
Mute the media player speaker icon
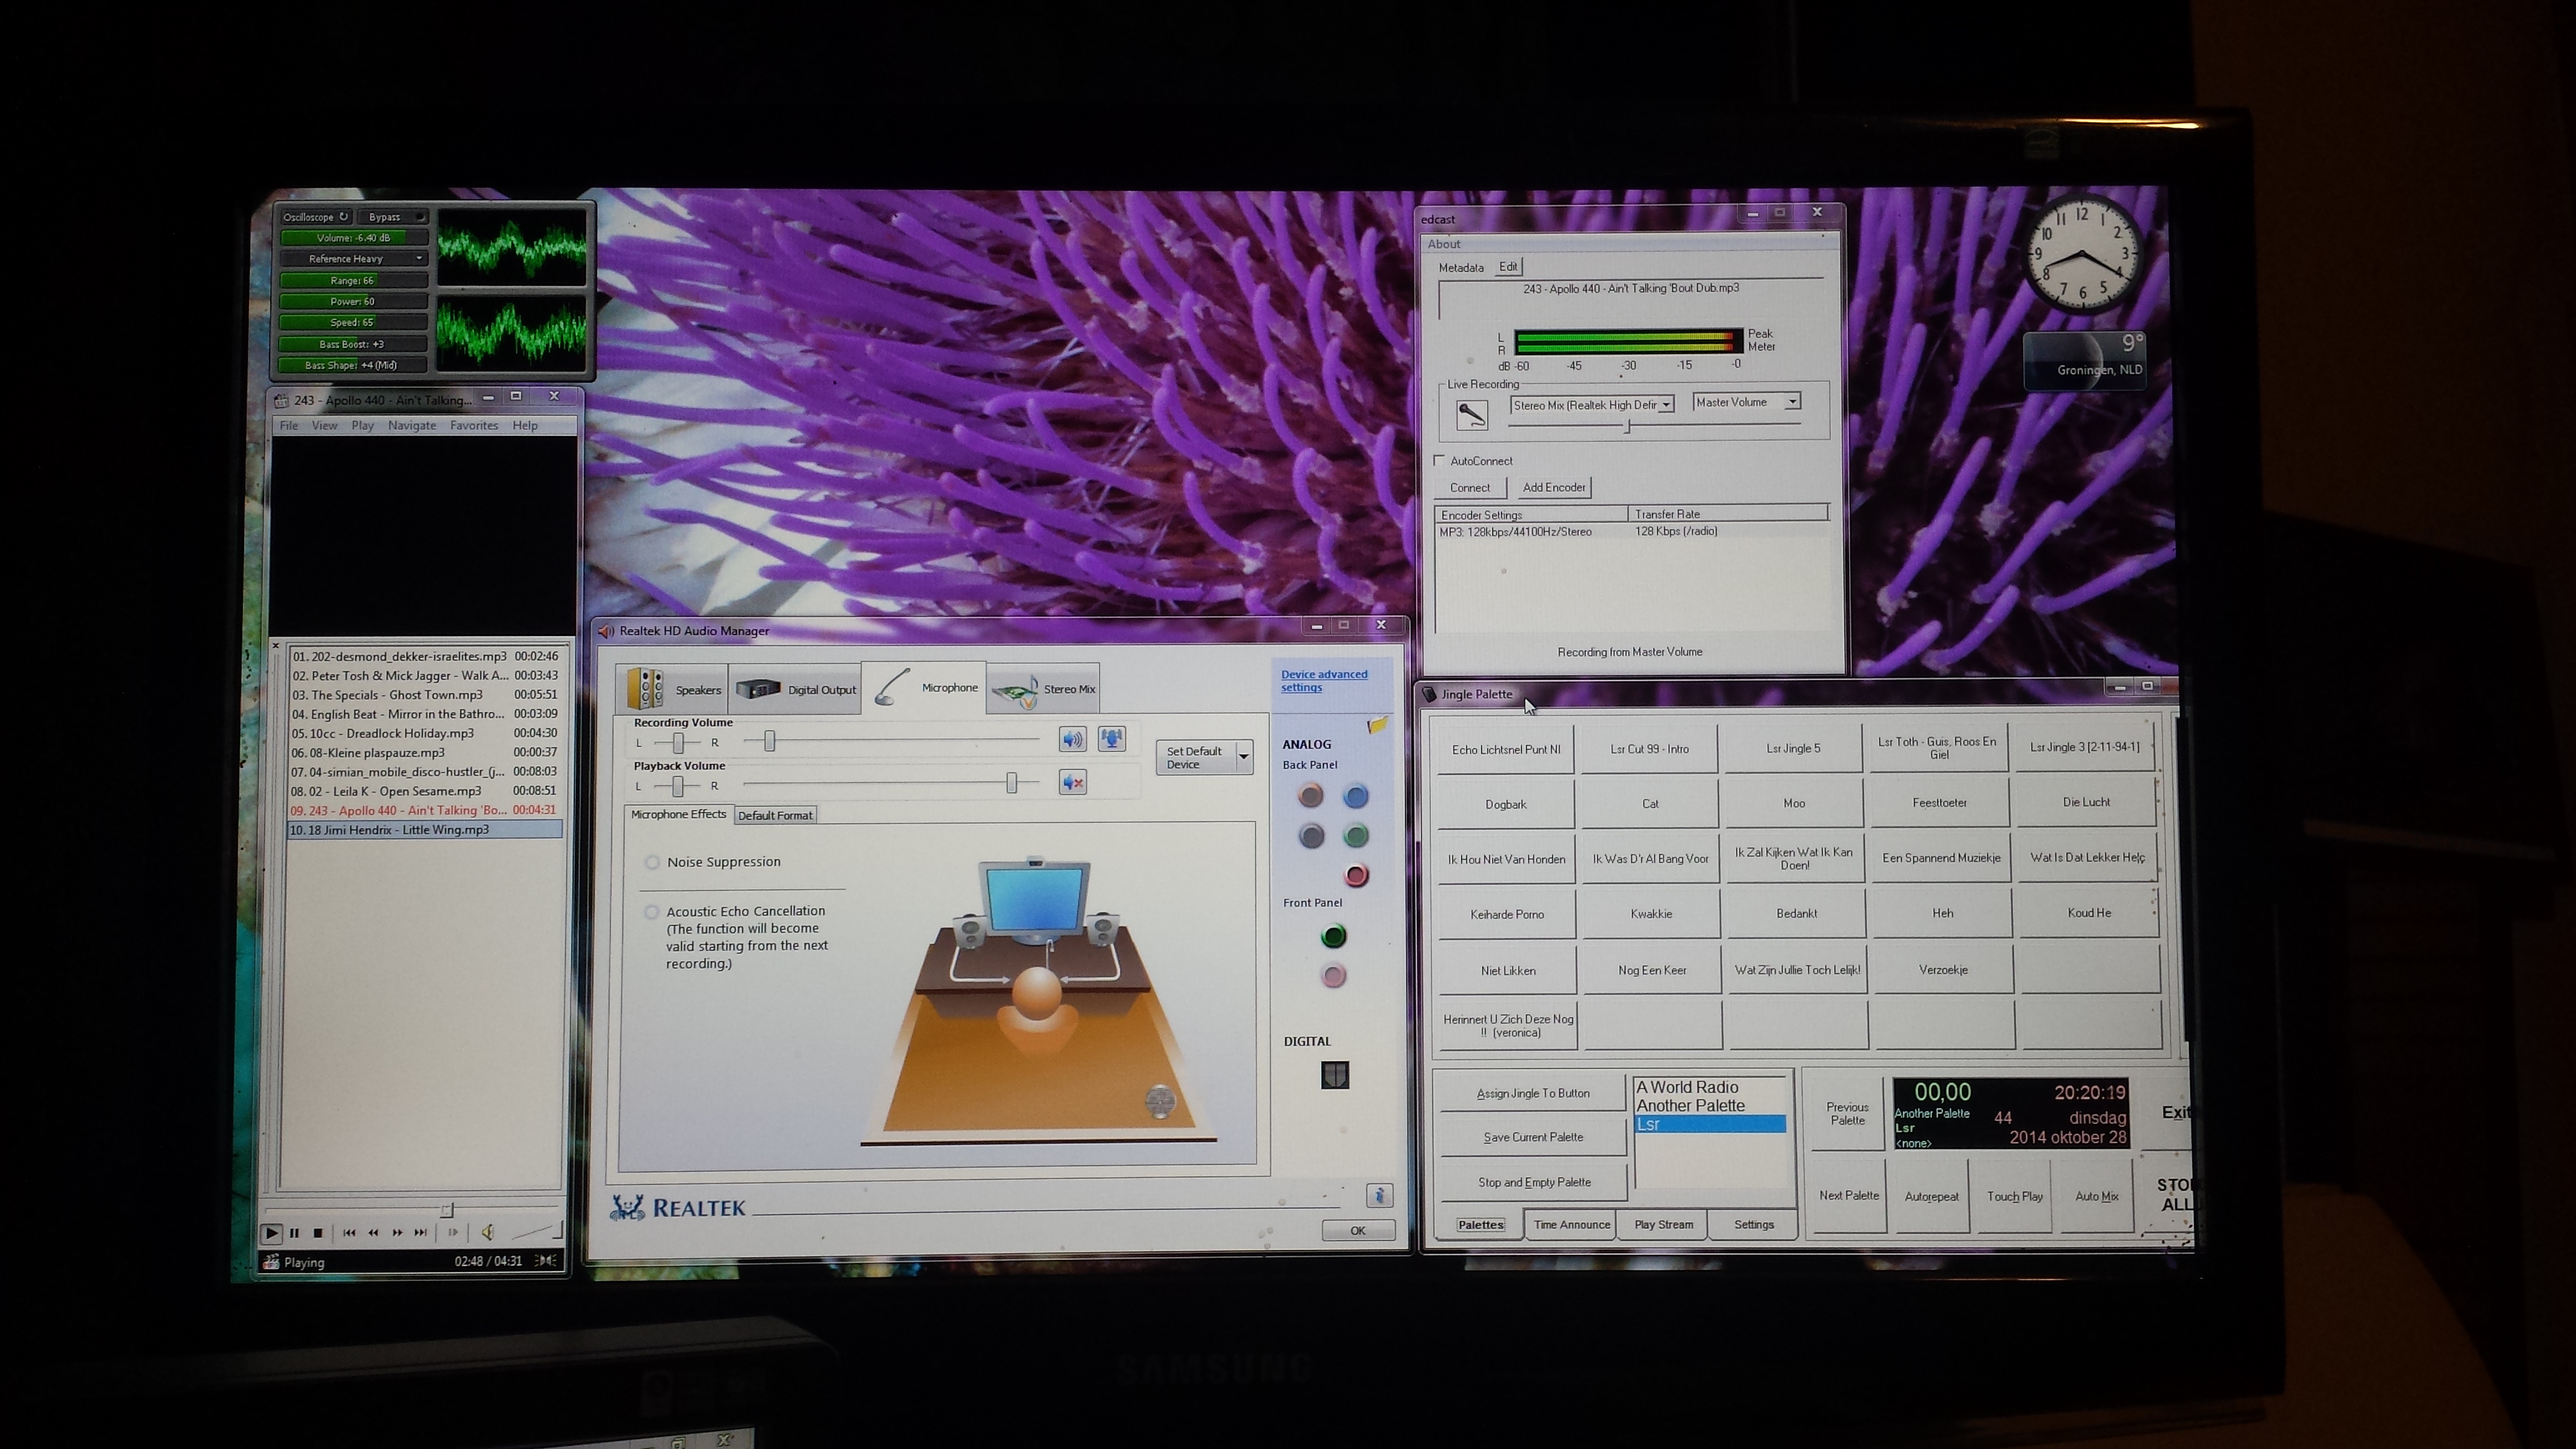488,1233
